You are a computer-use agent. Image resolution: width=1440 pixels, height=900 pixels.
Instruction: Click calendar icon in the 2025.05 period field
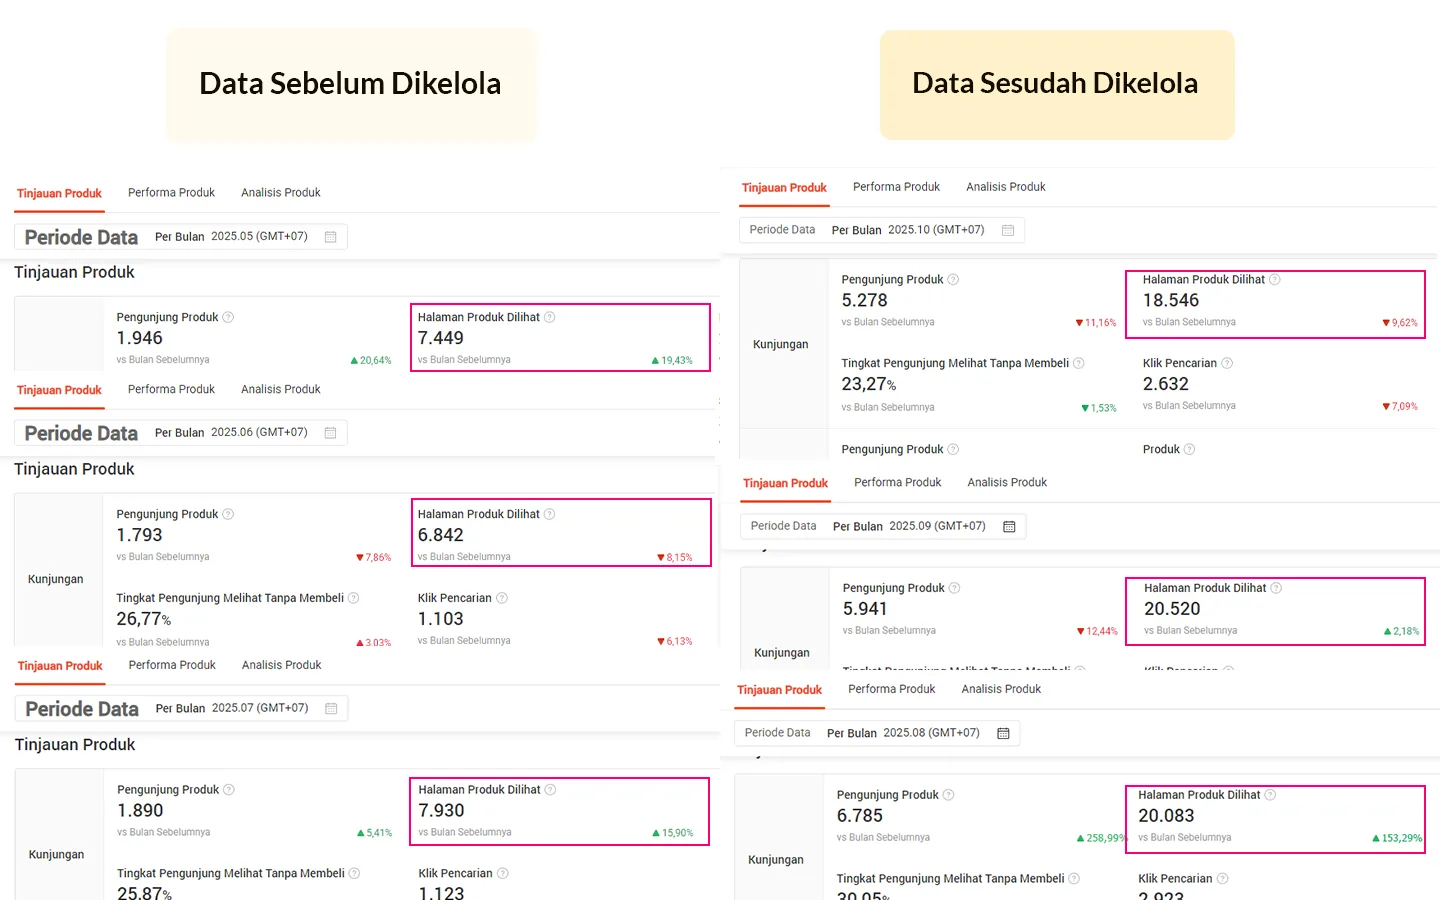(x=331, y=237)
